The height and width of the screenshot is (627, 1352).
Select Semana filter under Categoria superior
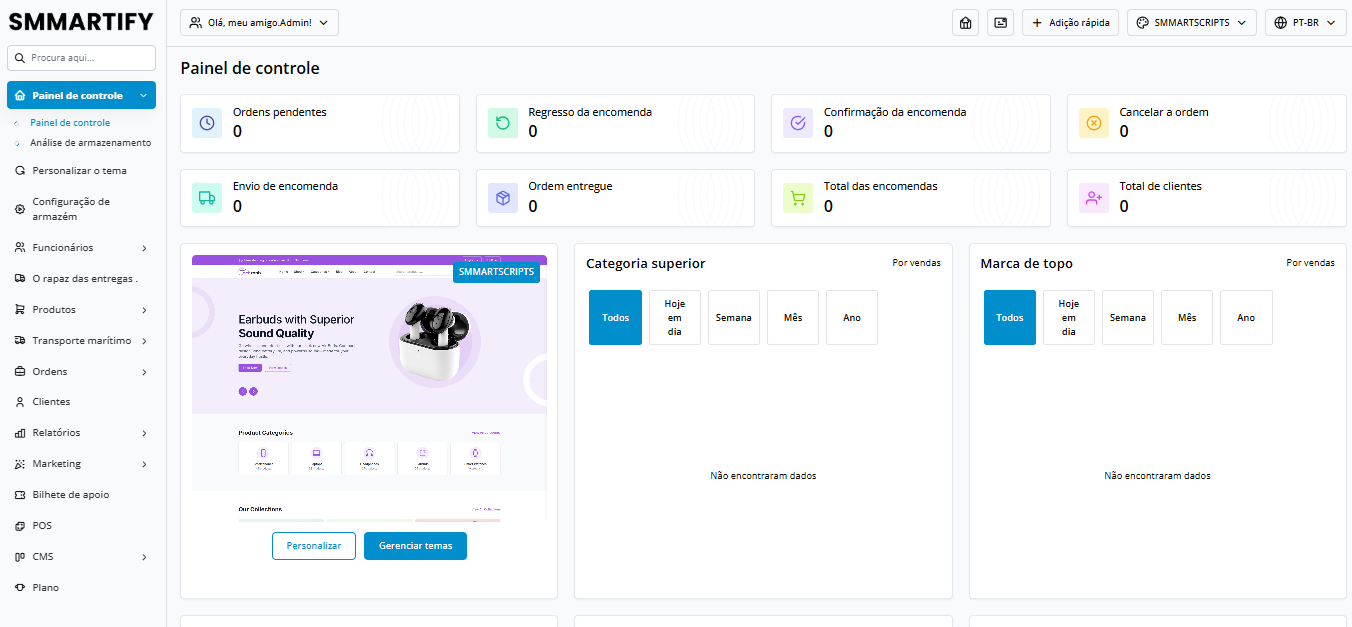[x=733, y=318]
